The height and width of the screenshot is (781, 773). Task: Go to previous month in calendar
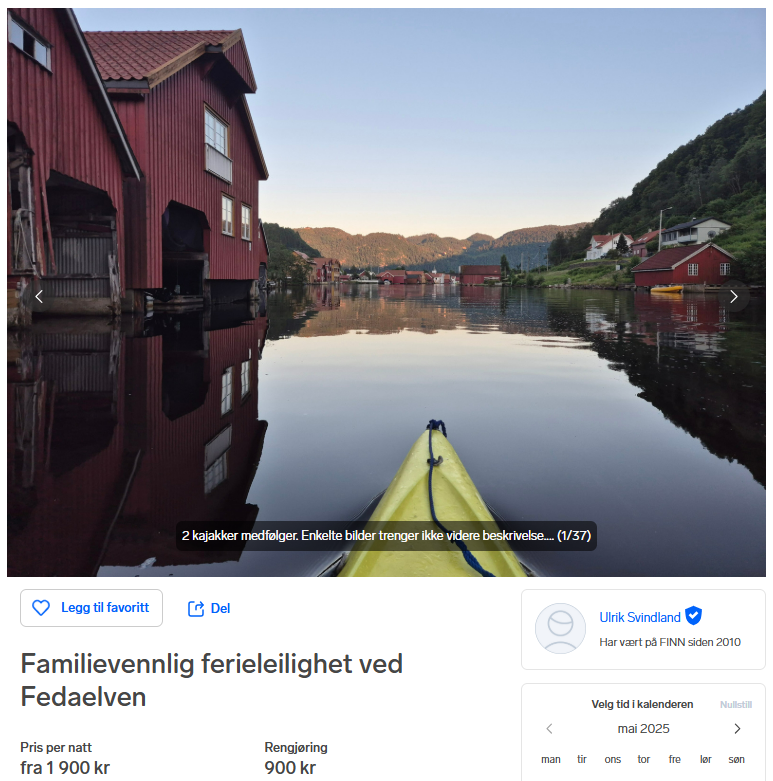click(x=549, y=729)
